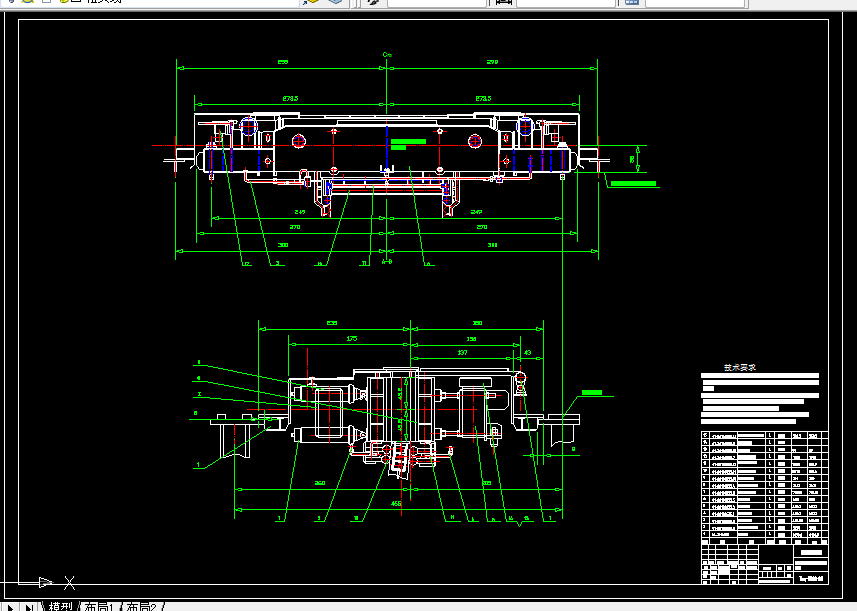The image size is (857, 611).
Task: Open the 布局2 layout tab
Action: click(142, 607)
